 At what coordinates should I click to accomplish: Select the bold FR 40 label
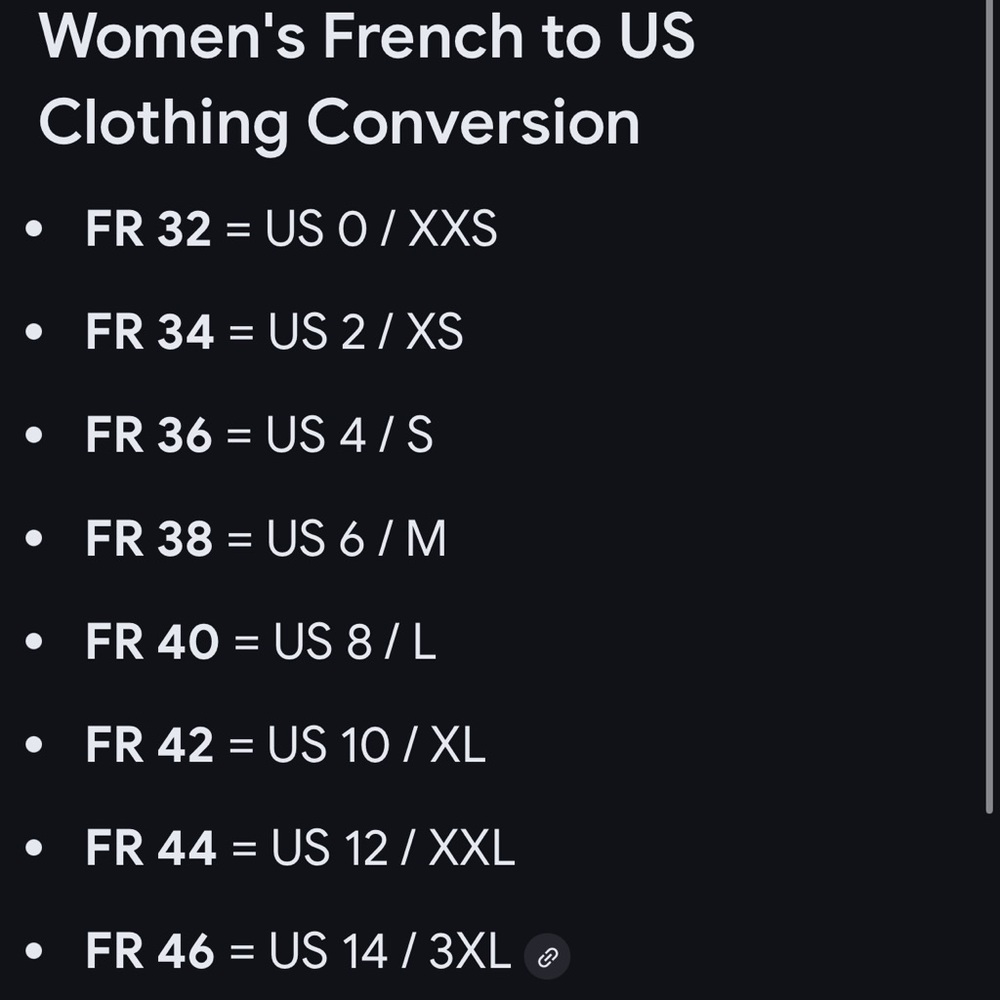[x=152, y=642]
